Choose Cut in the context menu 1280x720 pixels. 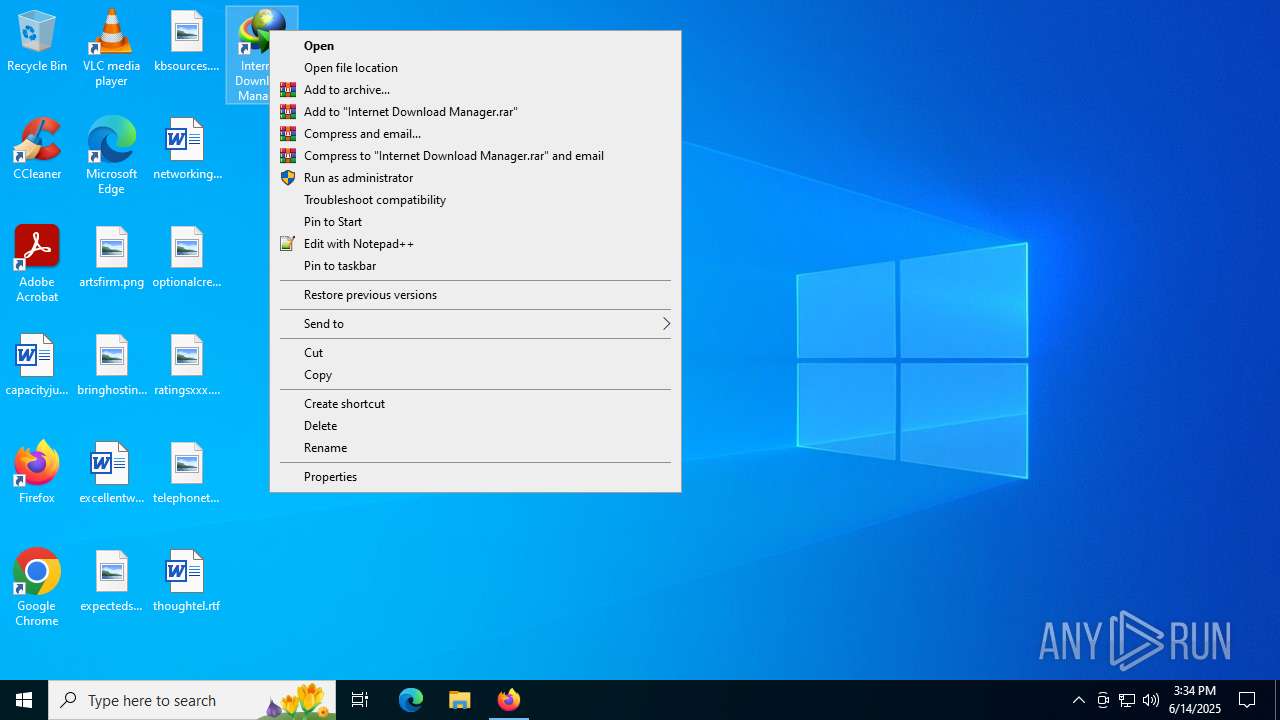coord(475,353)
